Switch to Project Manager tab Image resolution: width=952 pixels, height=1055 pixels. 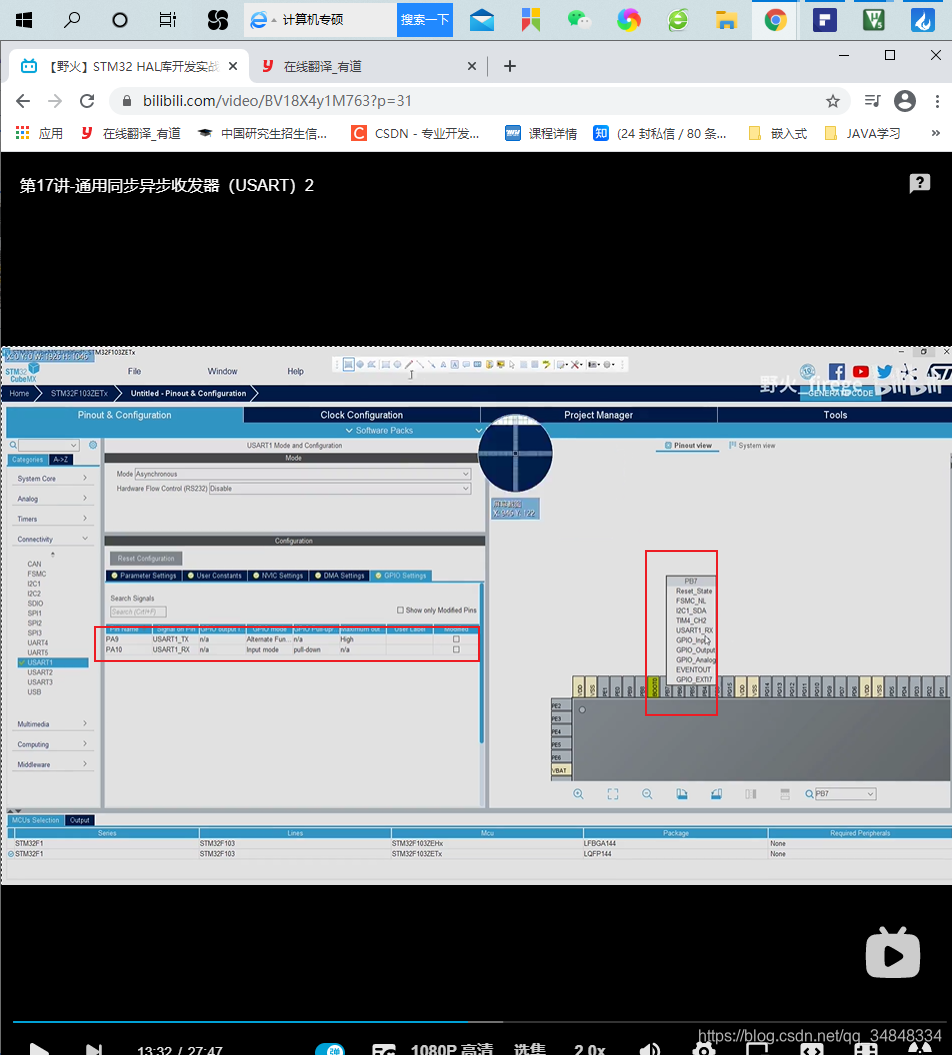[598, 415]
